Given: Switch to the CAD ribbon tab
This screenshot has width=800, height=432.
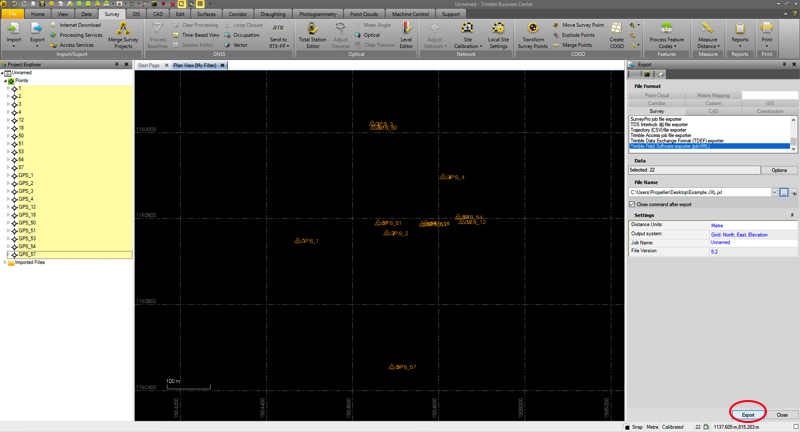Looking at the screenshot, I should 158,14.
